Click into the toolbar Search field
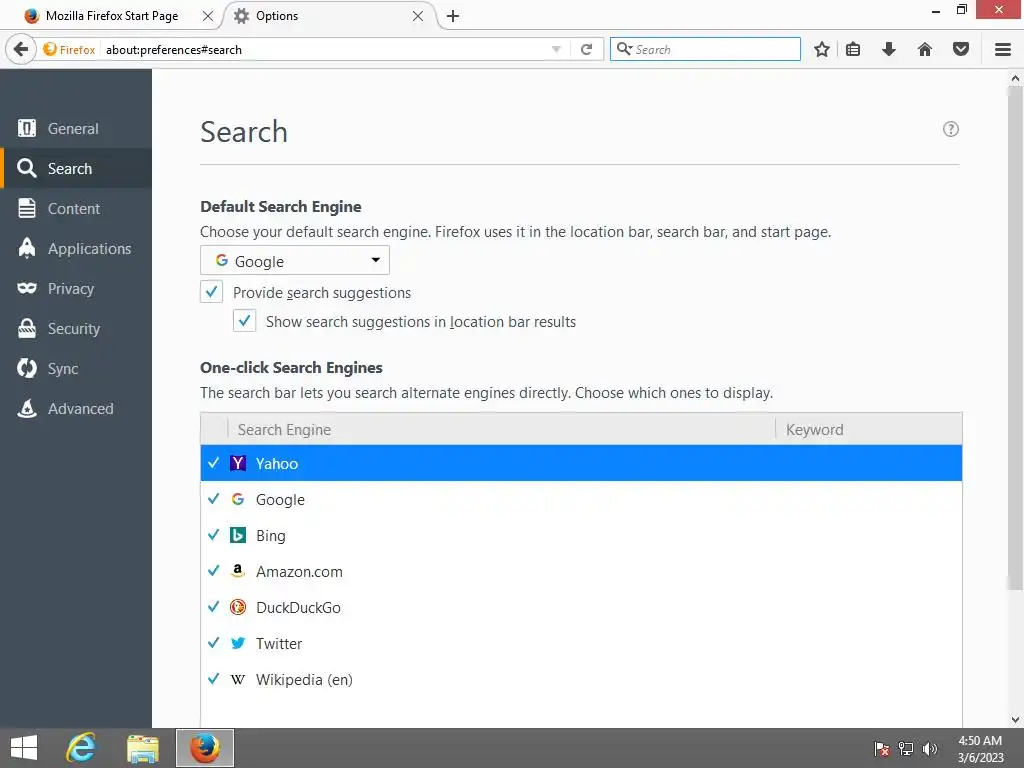Viewport: 1024px width, 768px height. [x=705, y=49]
